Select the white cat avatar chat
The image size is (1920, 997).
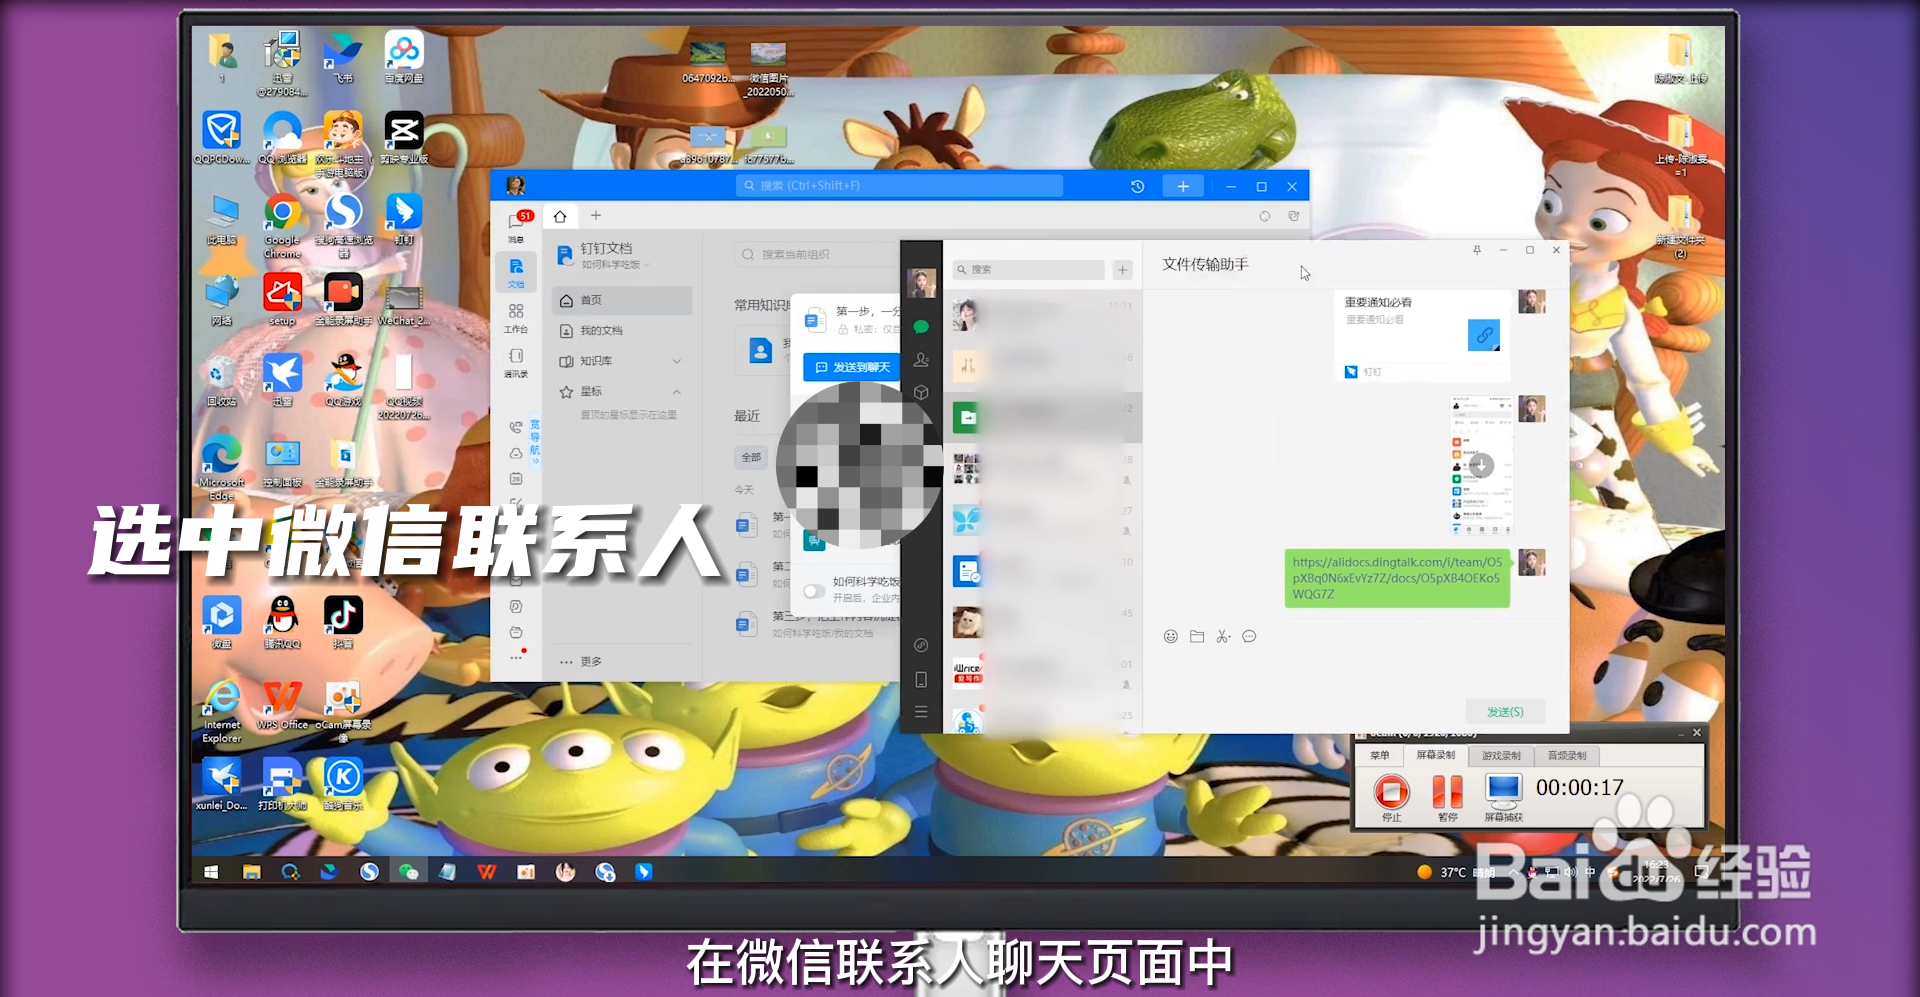pos(1042,623)
